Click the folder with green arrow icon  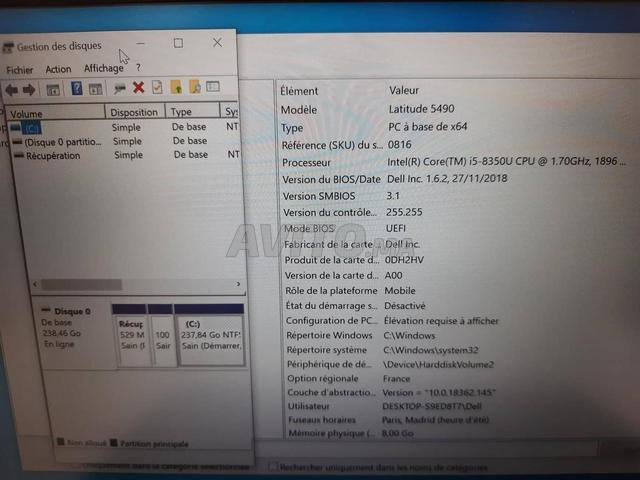[176, 87]
